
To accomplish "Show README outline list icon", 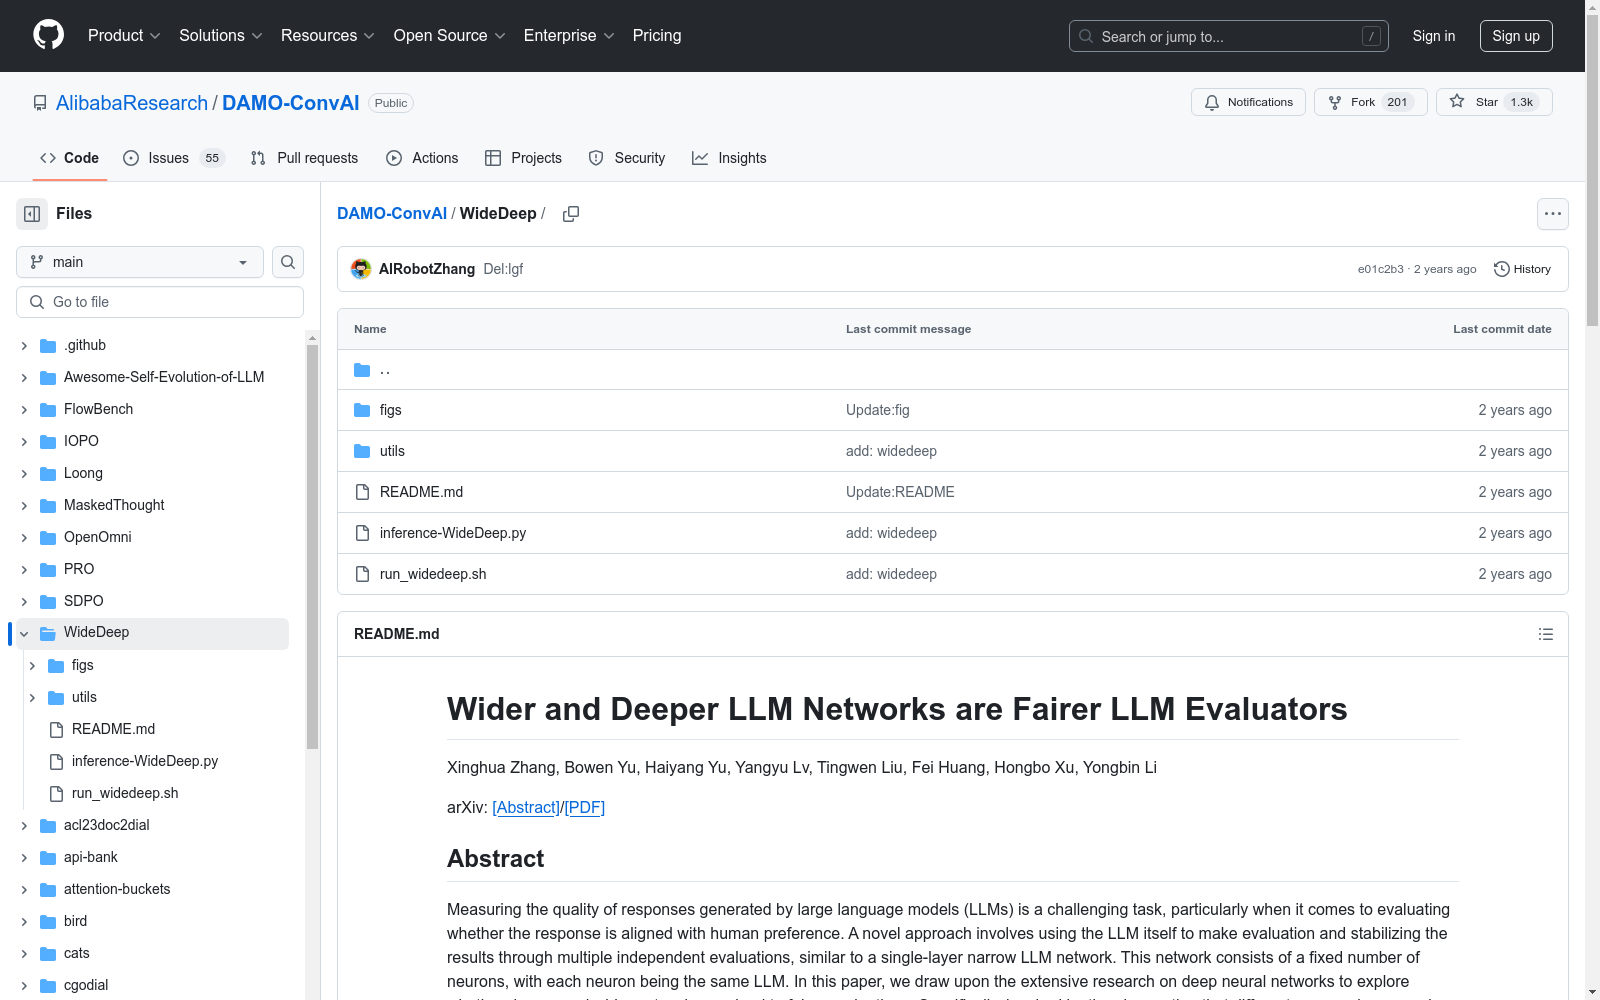I will click(x=1545, y=634).
